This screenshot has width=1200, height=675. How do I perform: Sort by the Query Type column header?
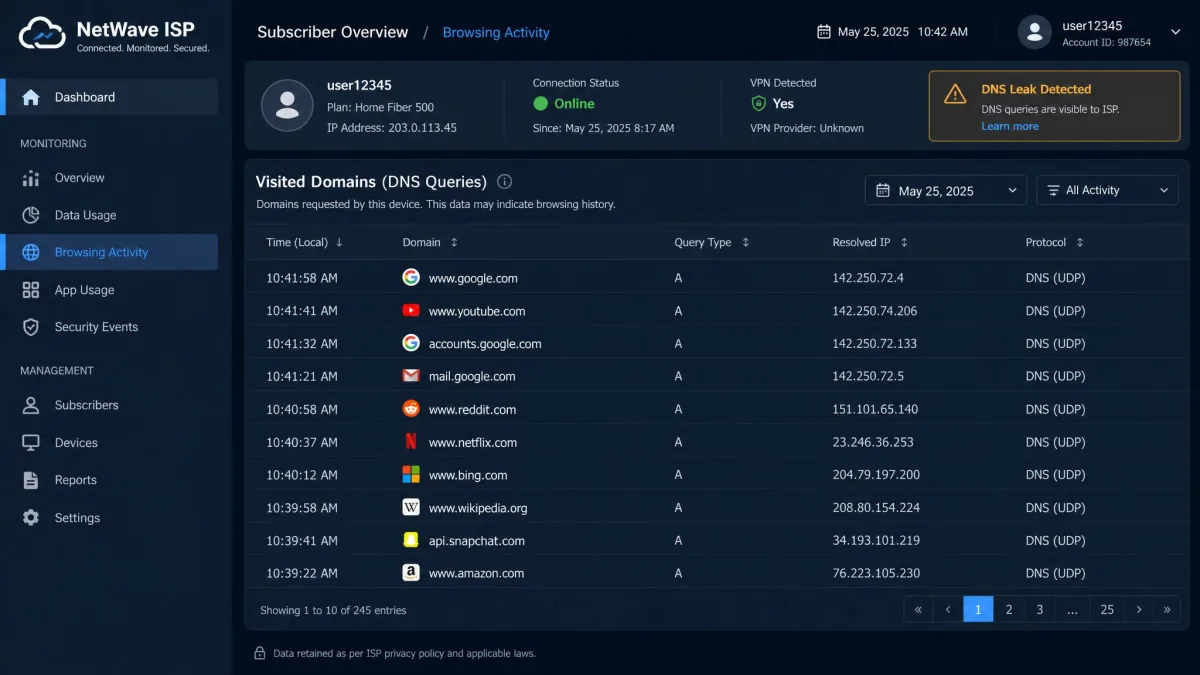tap(712, 242)
